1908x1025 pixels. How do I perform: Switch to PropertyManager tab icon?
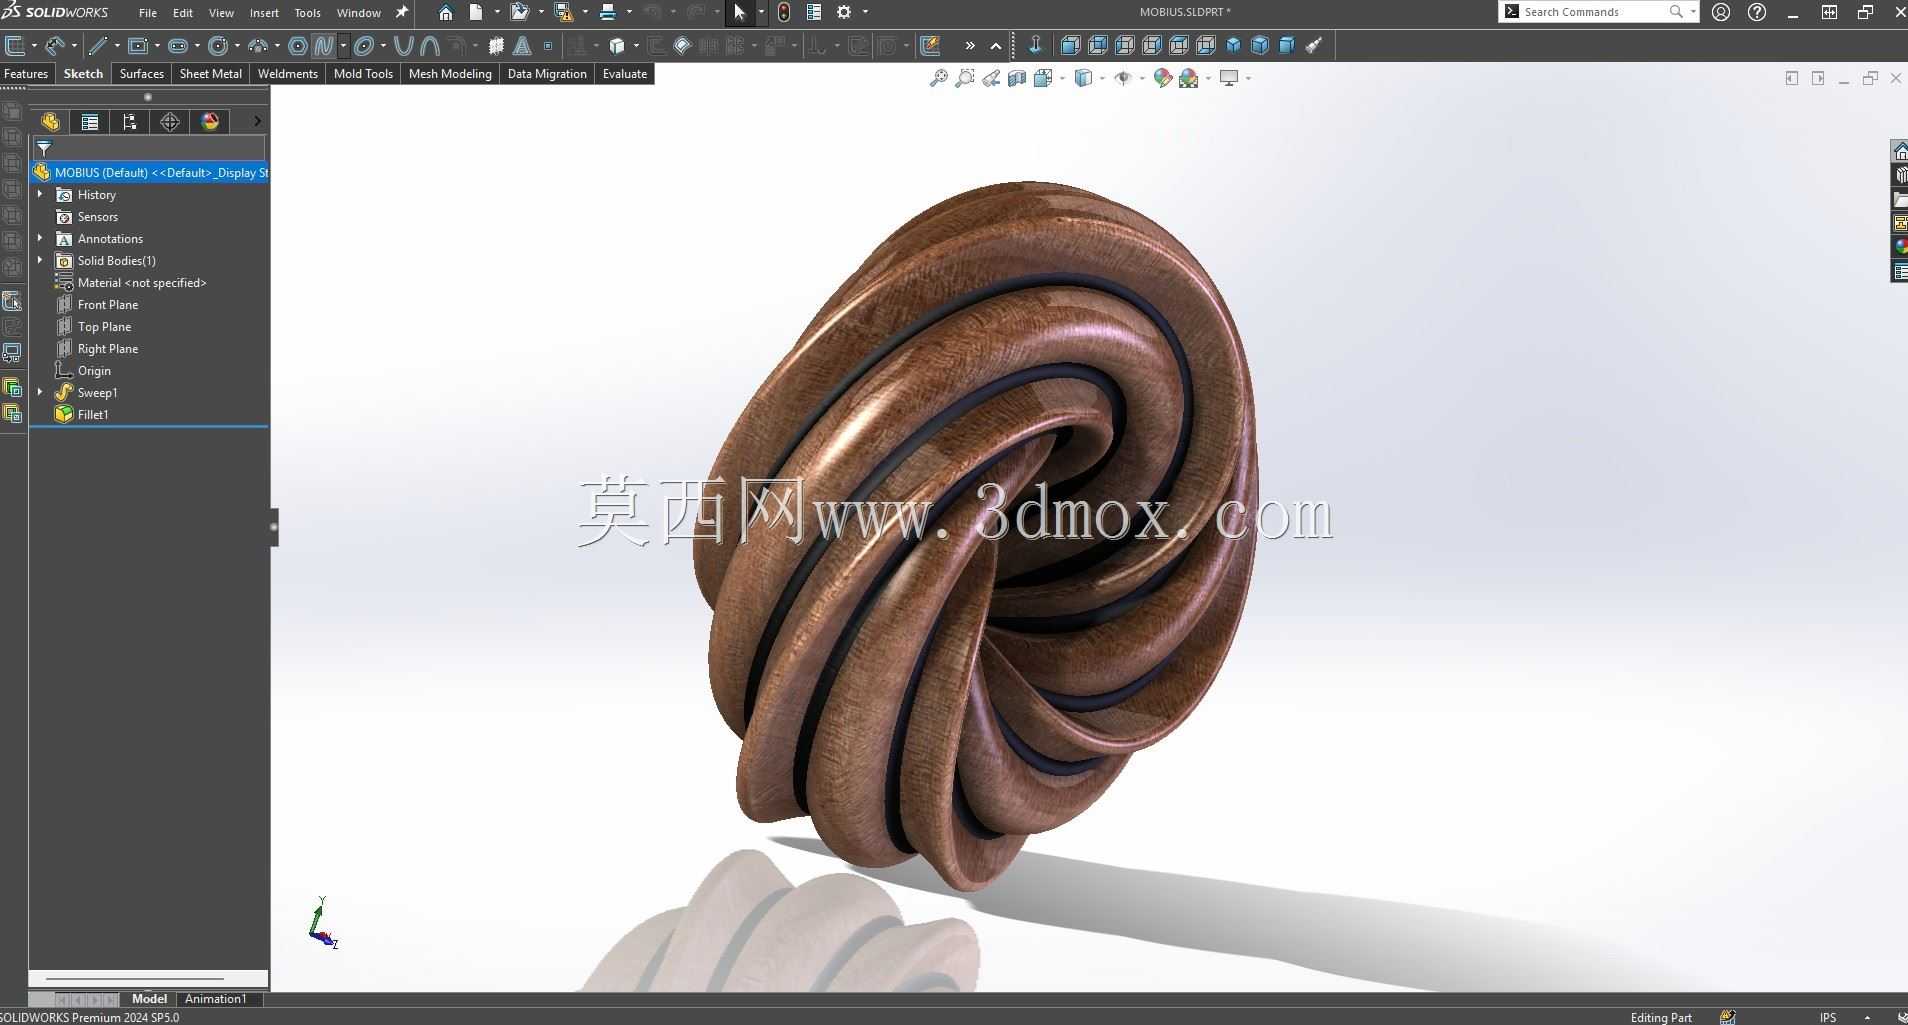pos(90,122)
